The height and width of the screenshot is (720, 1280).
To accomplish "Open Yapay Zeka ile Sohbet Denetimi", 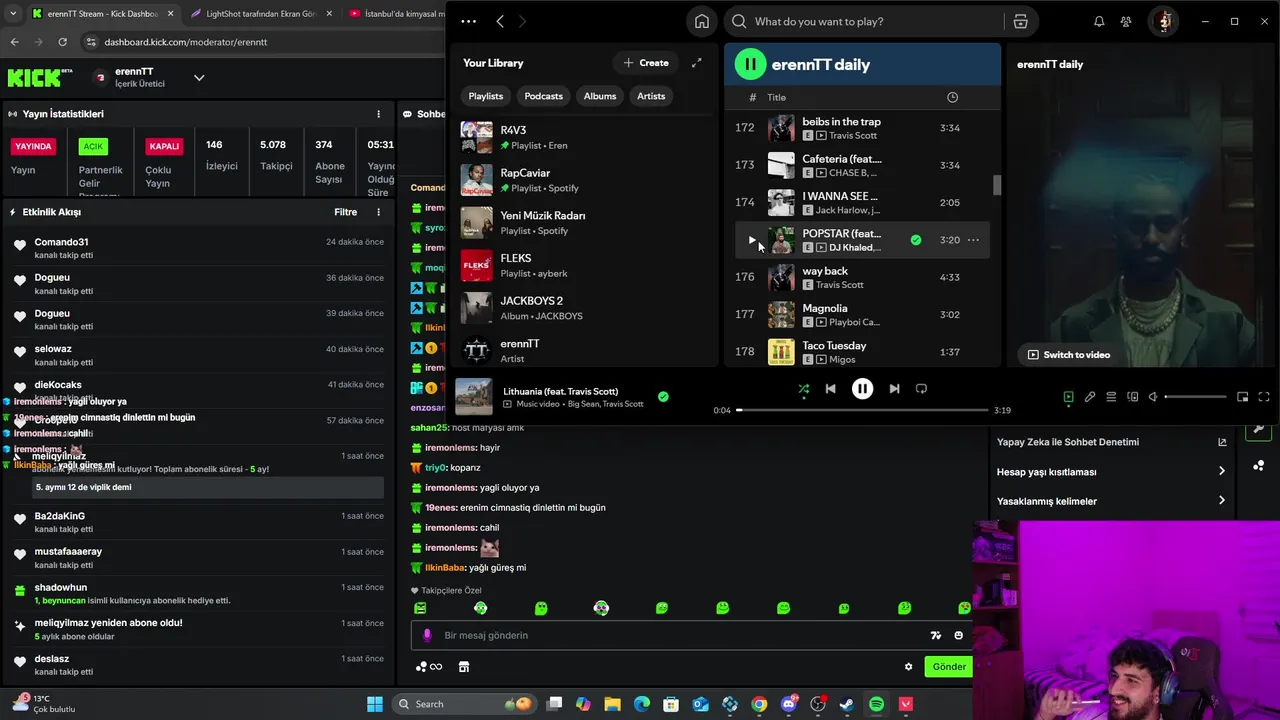I will point(1112,442).
